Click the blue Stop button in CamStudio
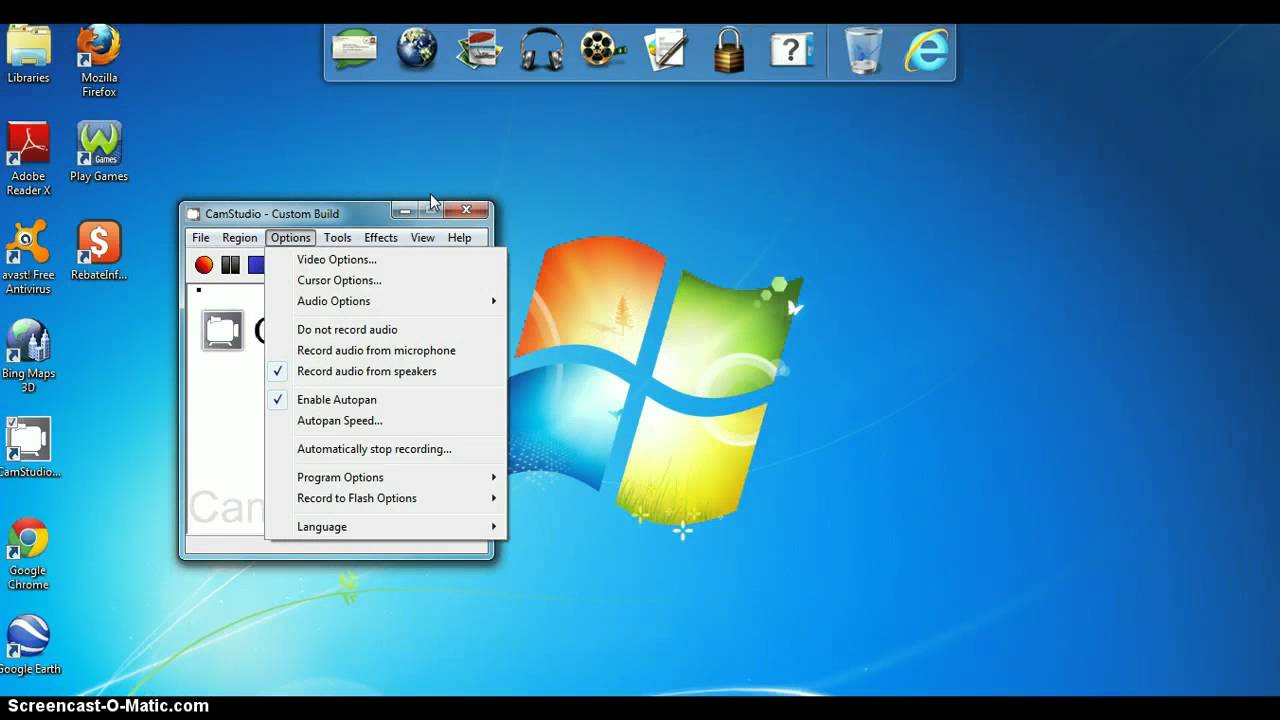This screenshot has height=720, width=1280. 256,265
